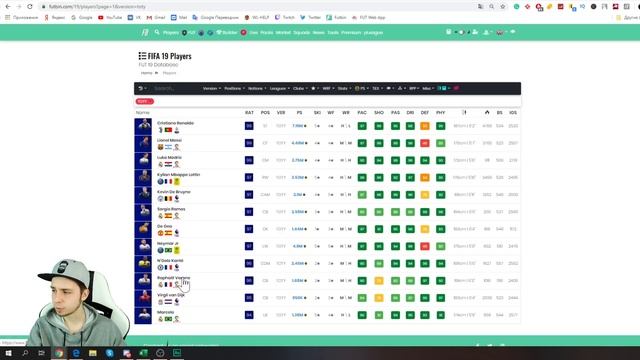Viewport: 640px width, 360px height.
Task: Open Luka Modric's player page
Action: click(169, 157)
